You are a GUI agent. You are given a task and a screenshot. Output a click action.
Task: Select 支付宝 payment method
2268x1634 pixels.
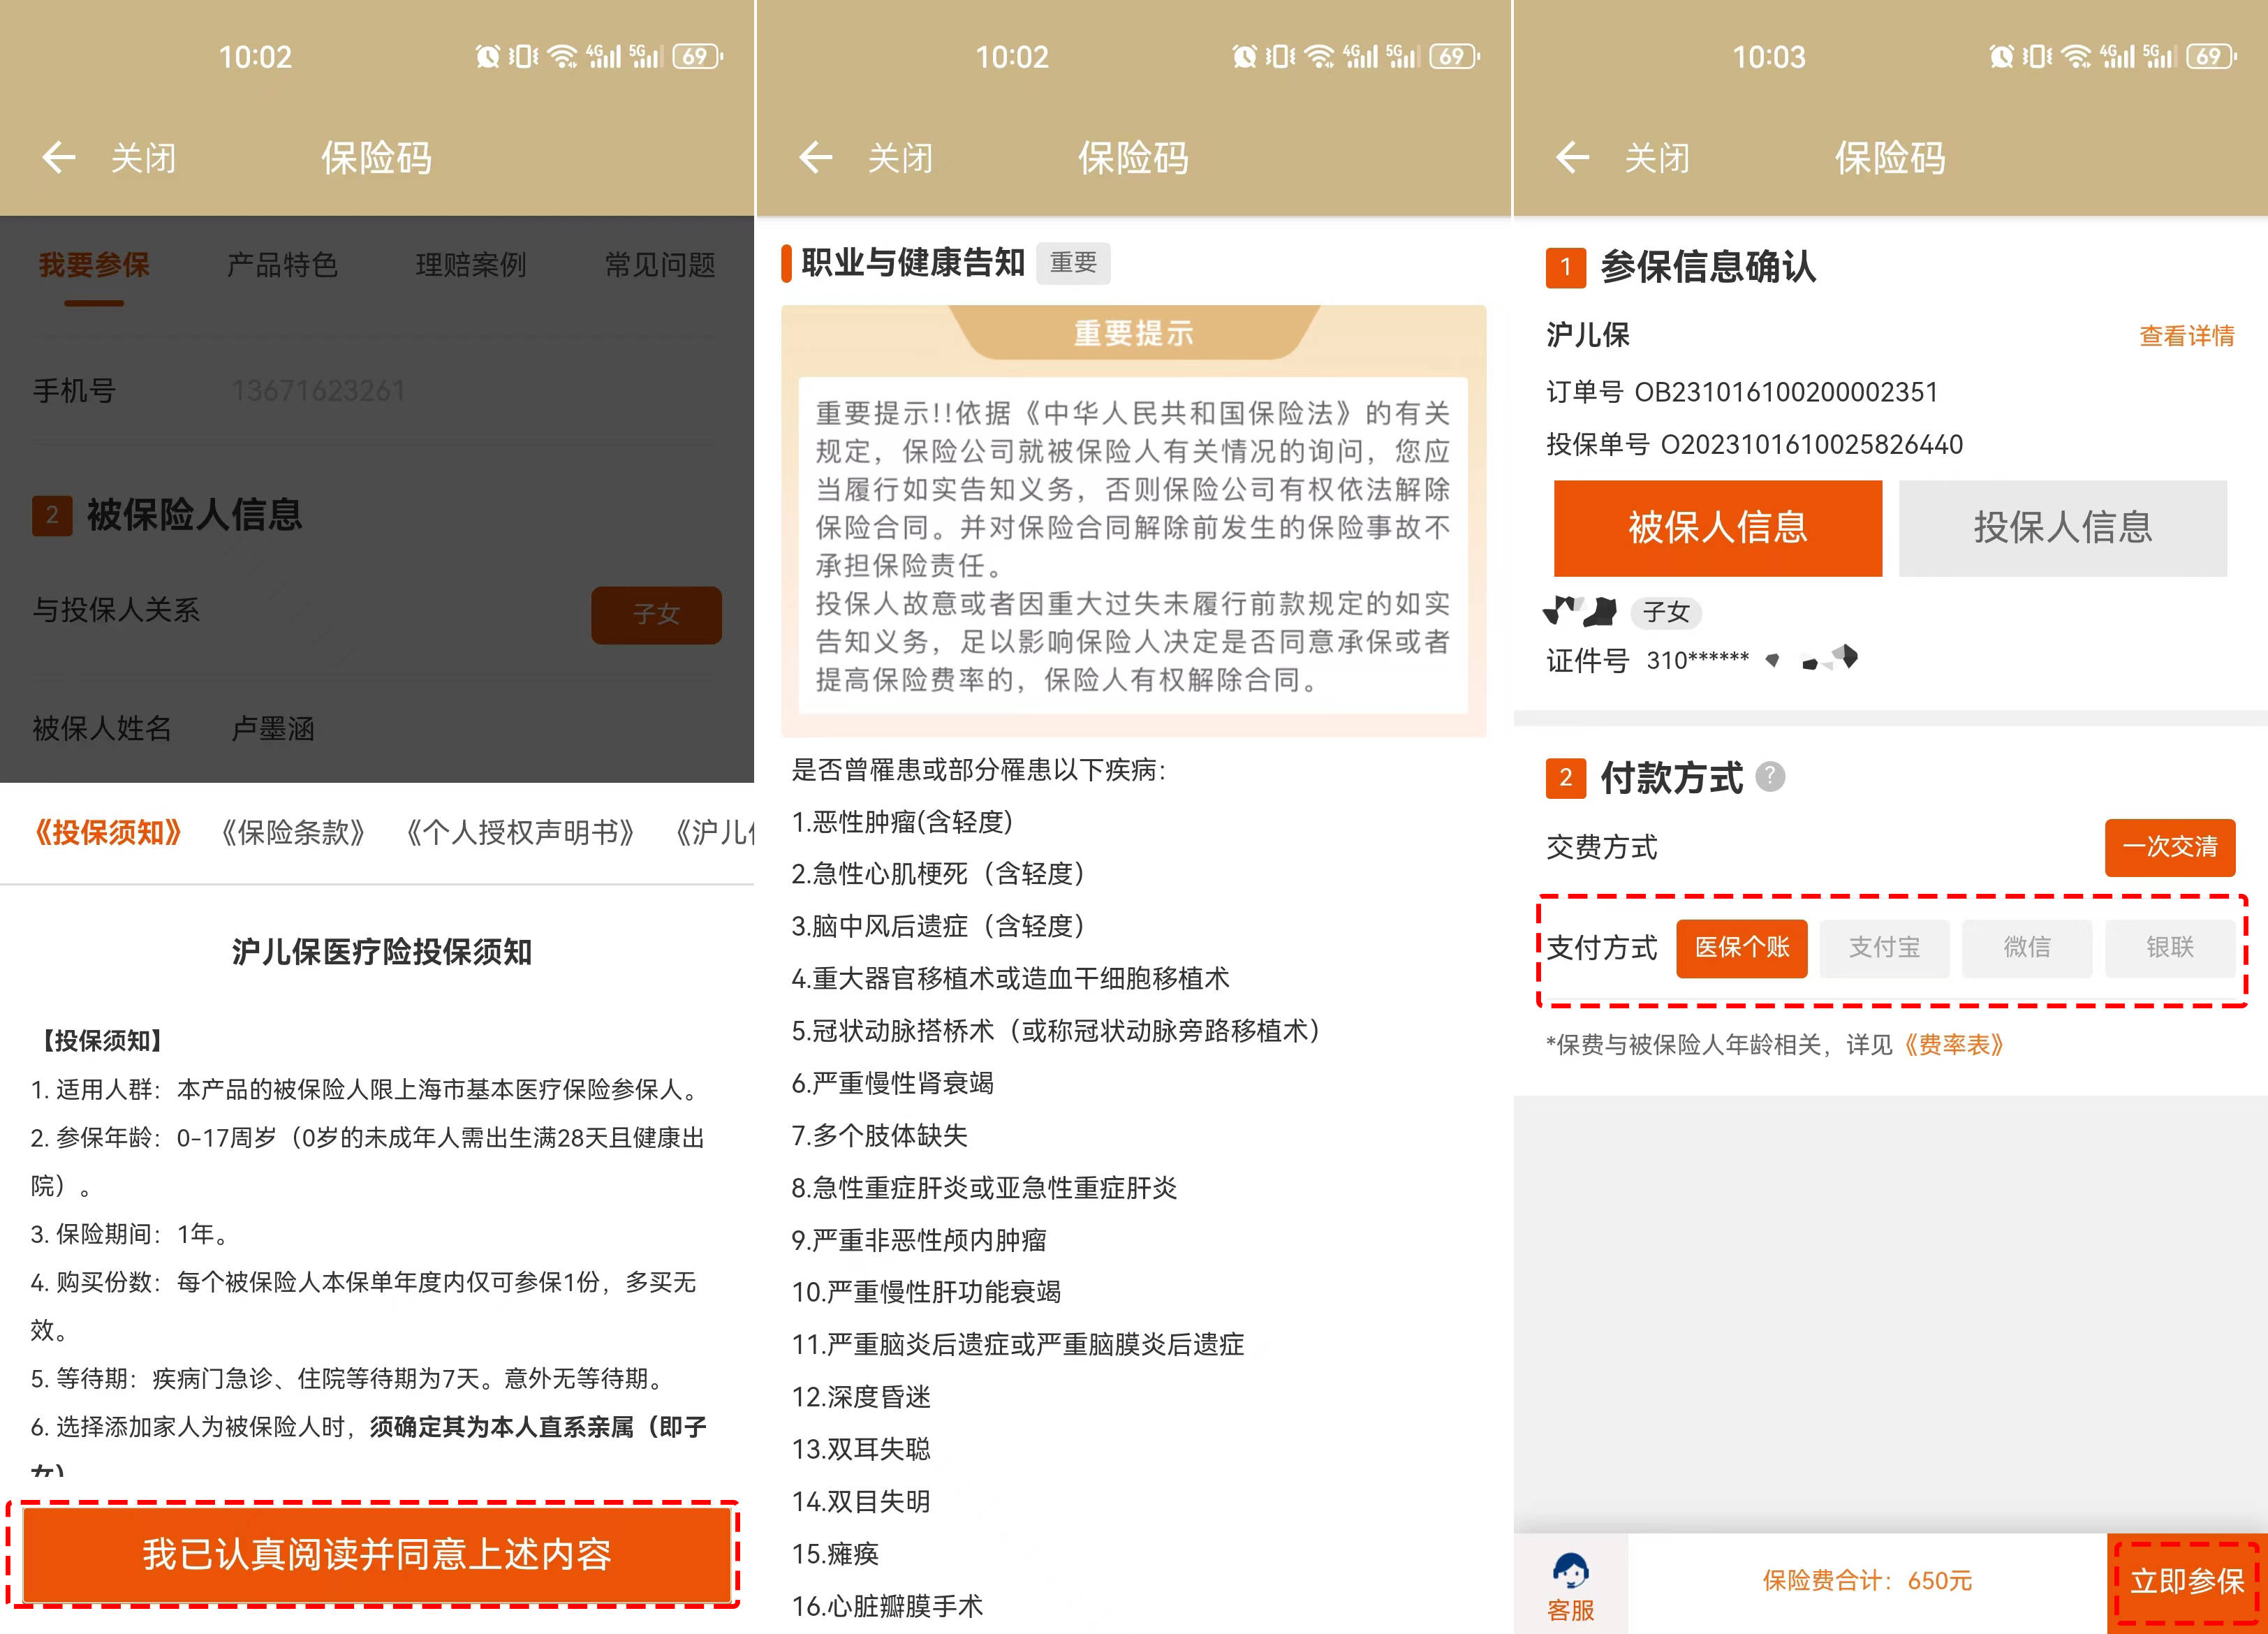tap(1884, 947)
